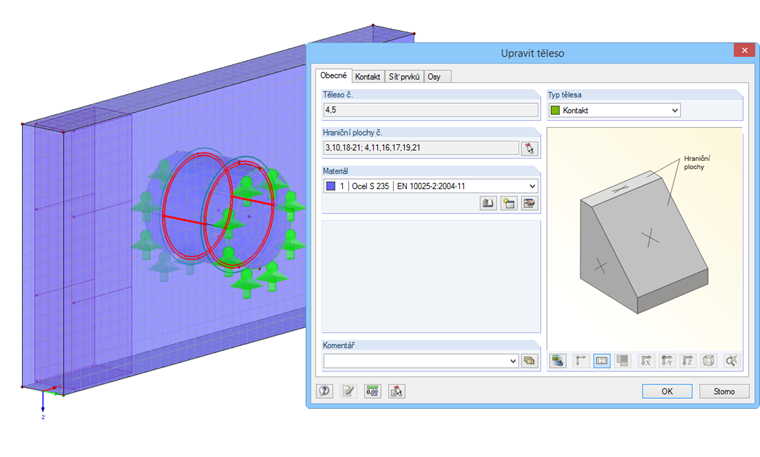Viewport: 760px width, 457px height.
Task: Click the comment pick icon beside Komentář
Action: click(x=529, y=361)
